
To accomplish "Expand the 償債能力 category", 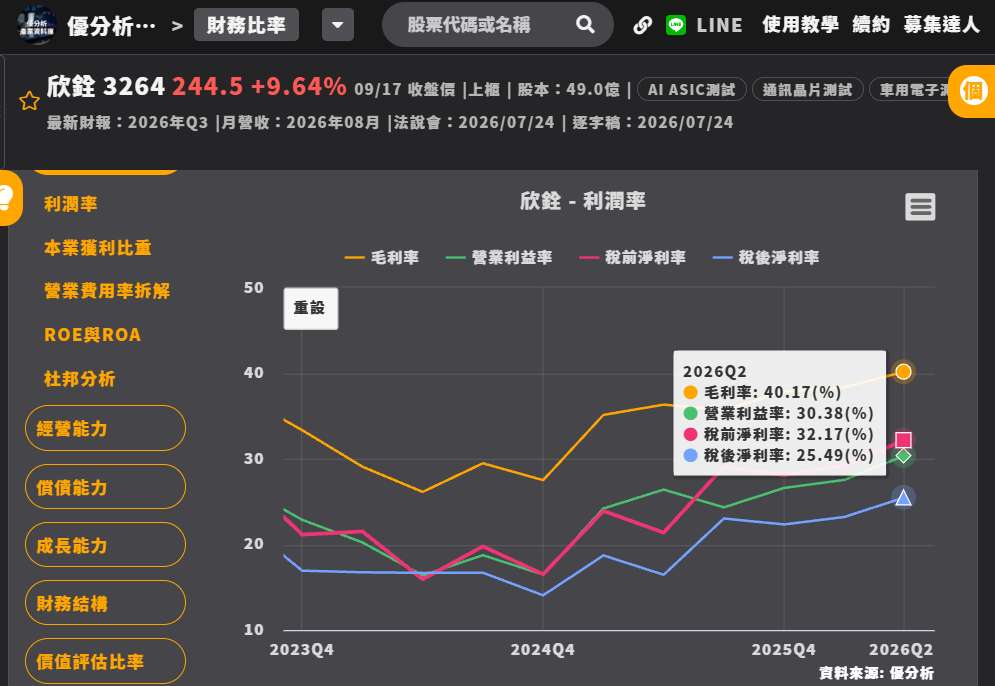I will pyautogui.click(x=105, y=487).
